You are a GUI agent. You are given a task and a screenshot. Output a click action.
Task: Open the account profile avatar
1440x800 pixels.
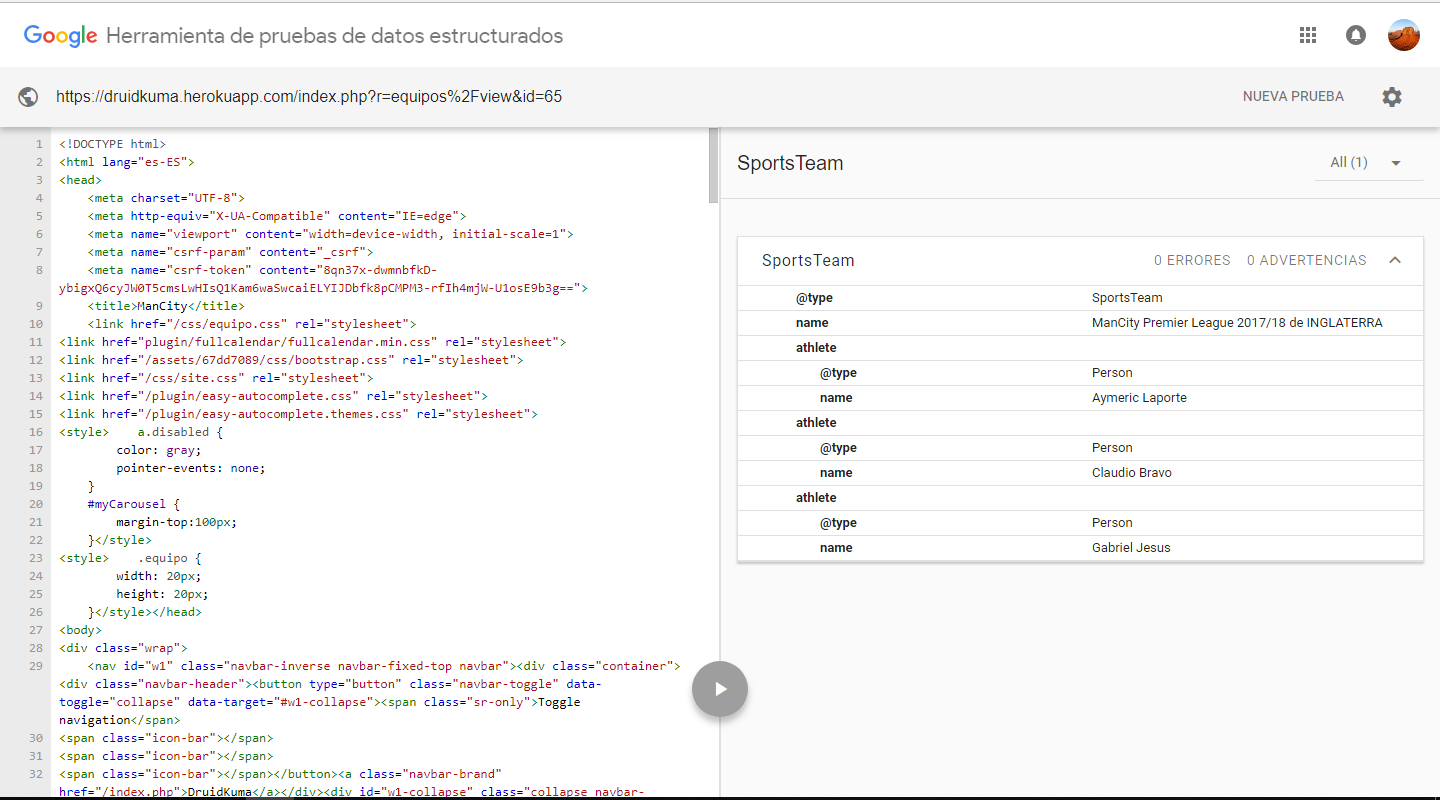(x=1404, y=35)
